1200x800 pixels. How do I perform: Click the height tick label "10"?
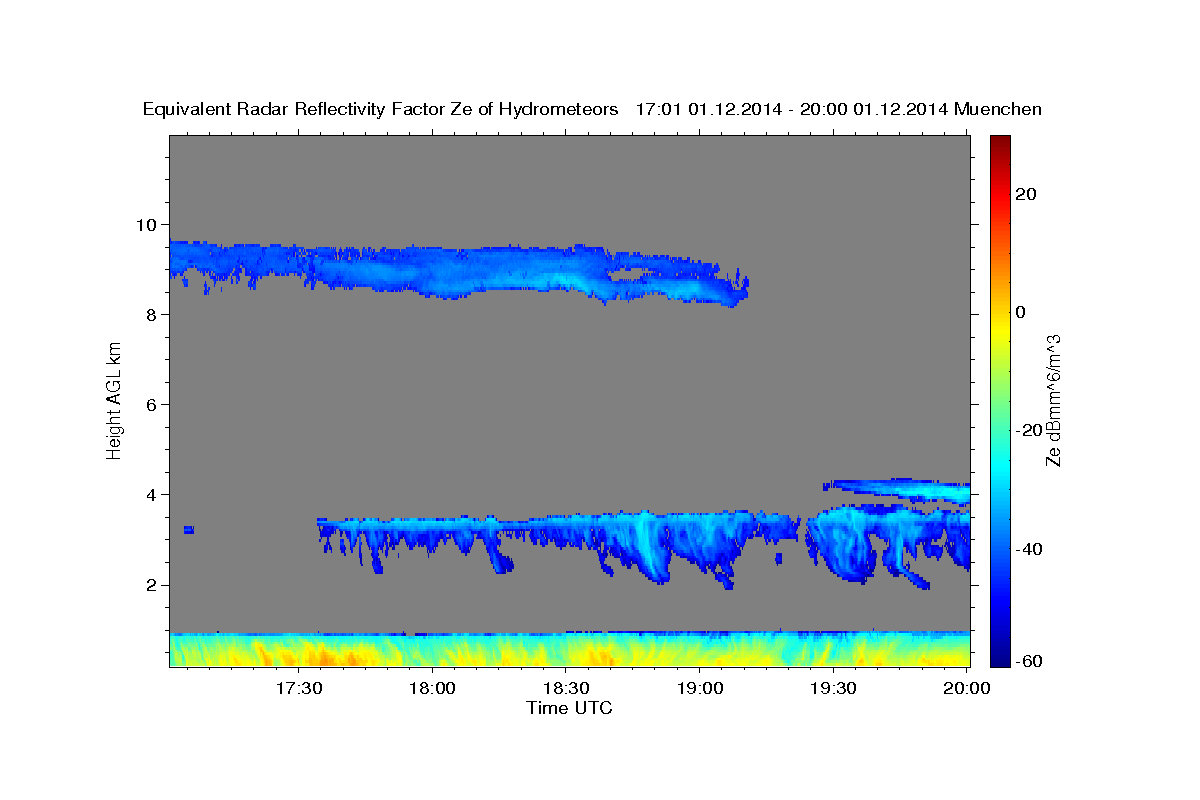[148, 224]
